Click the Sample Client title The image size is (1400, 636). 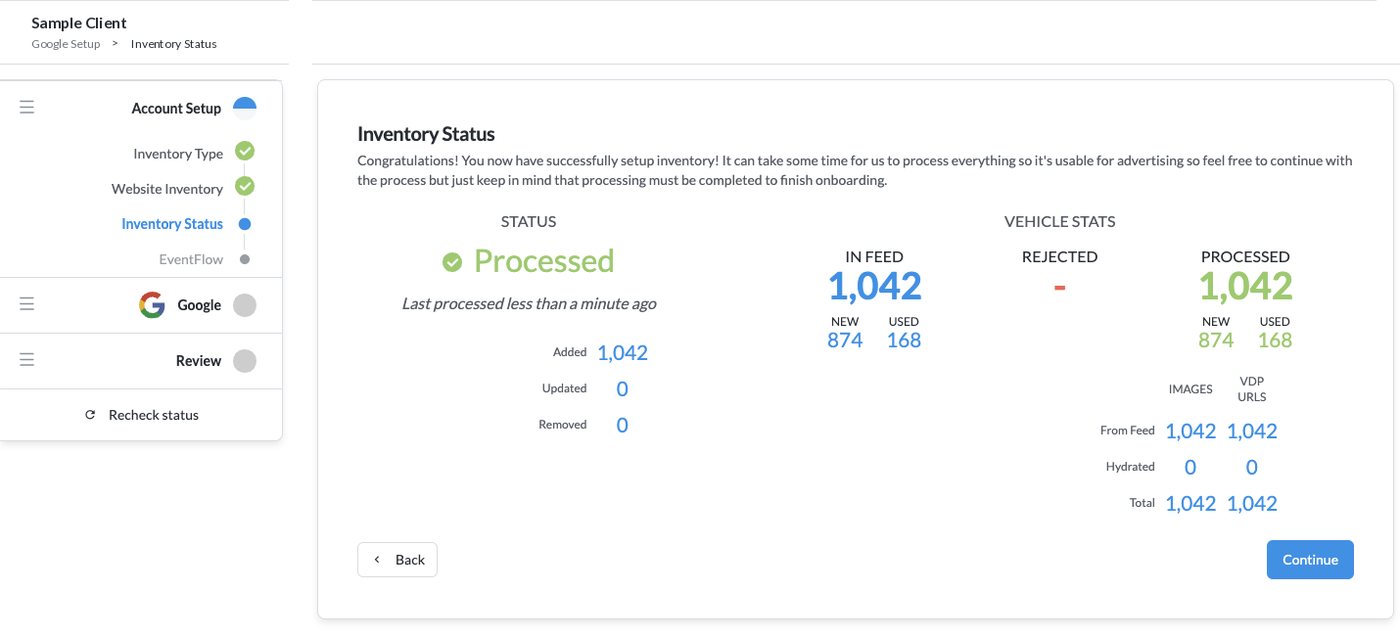coord(79,22)
